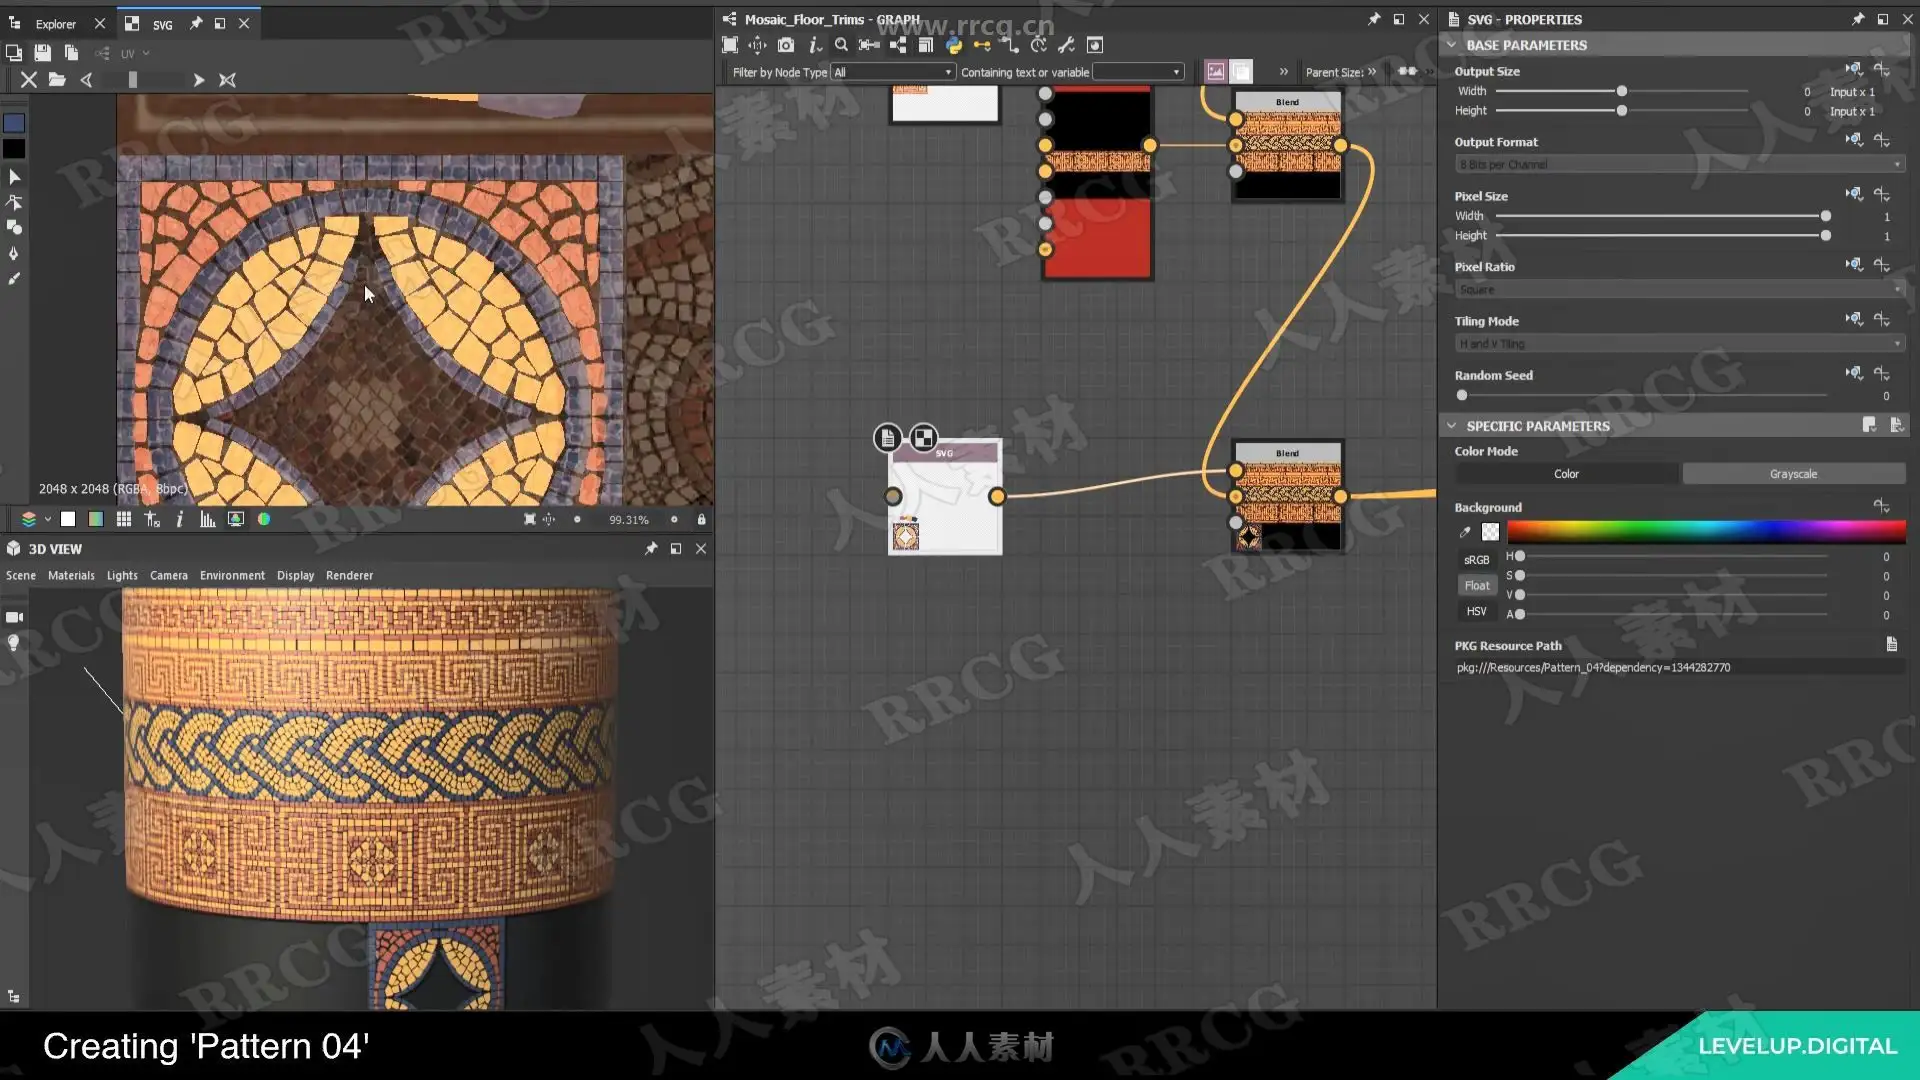The height and width of the screenshot is (1080, 1920).
Task: Collapse the BASE PARAMETERS section
Action: tap(1451, 45)
